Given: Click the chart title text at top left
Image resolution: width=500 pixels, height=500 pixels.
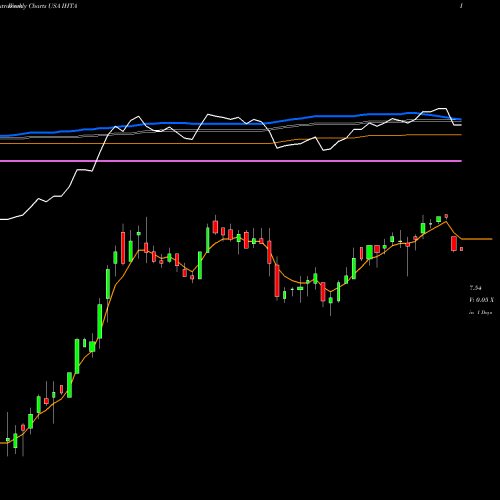Looking at the screenshot, I should click(39, 6).
